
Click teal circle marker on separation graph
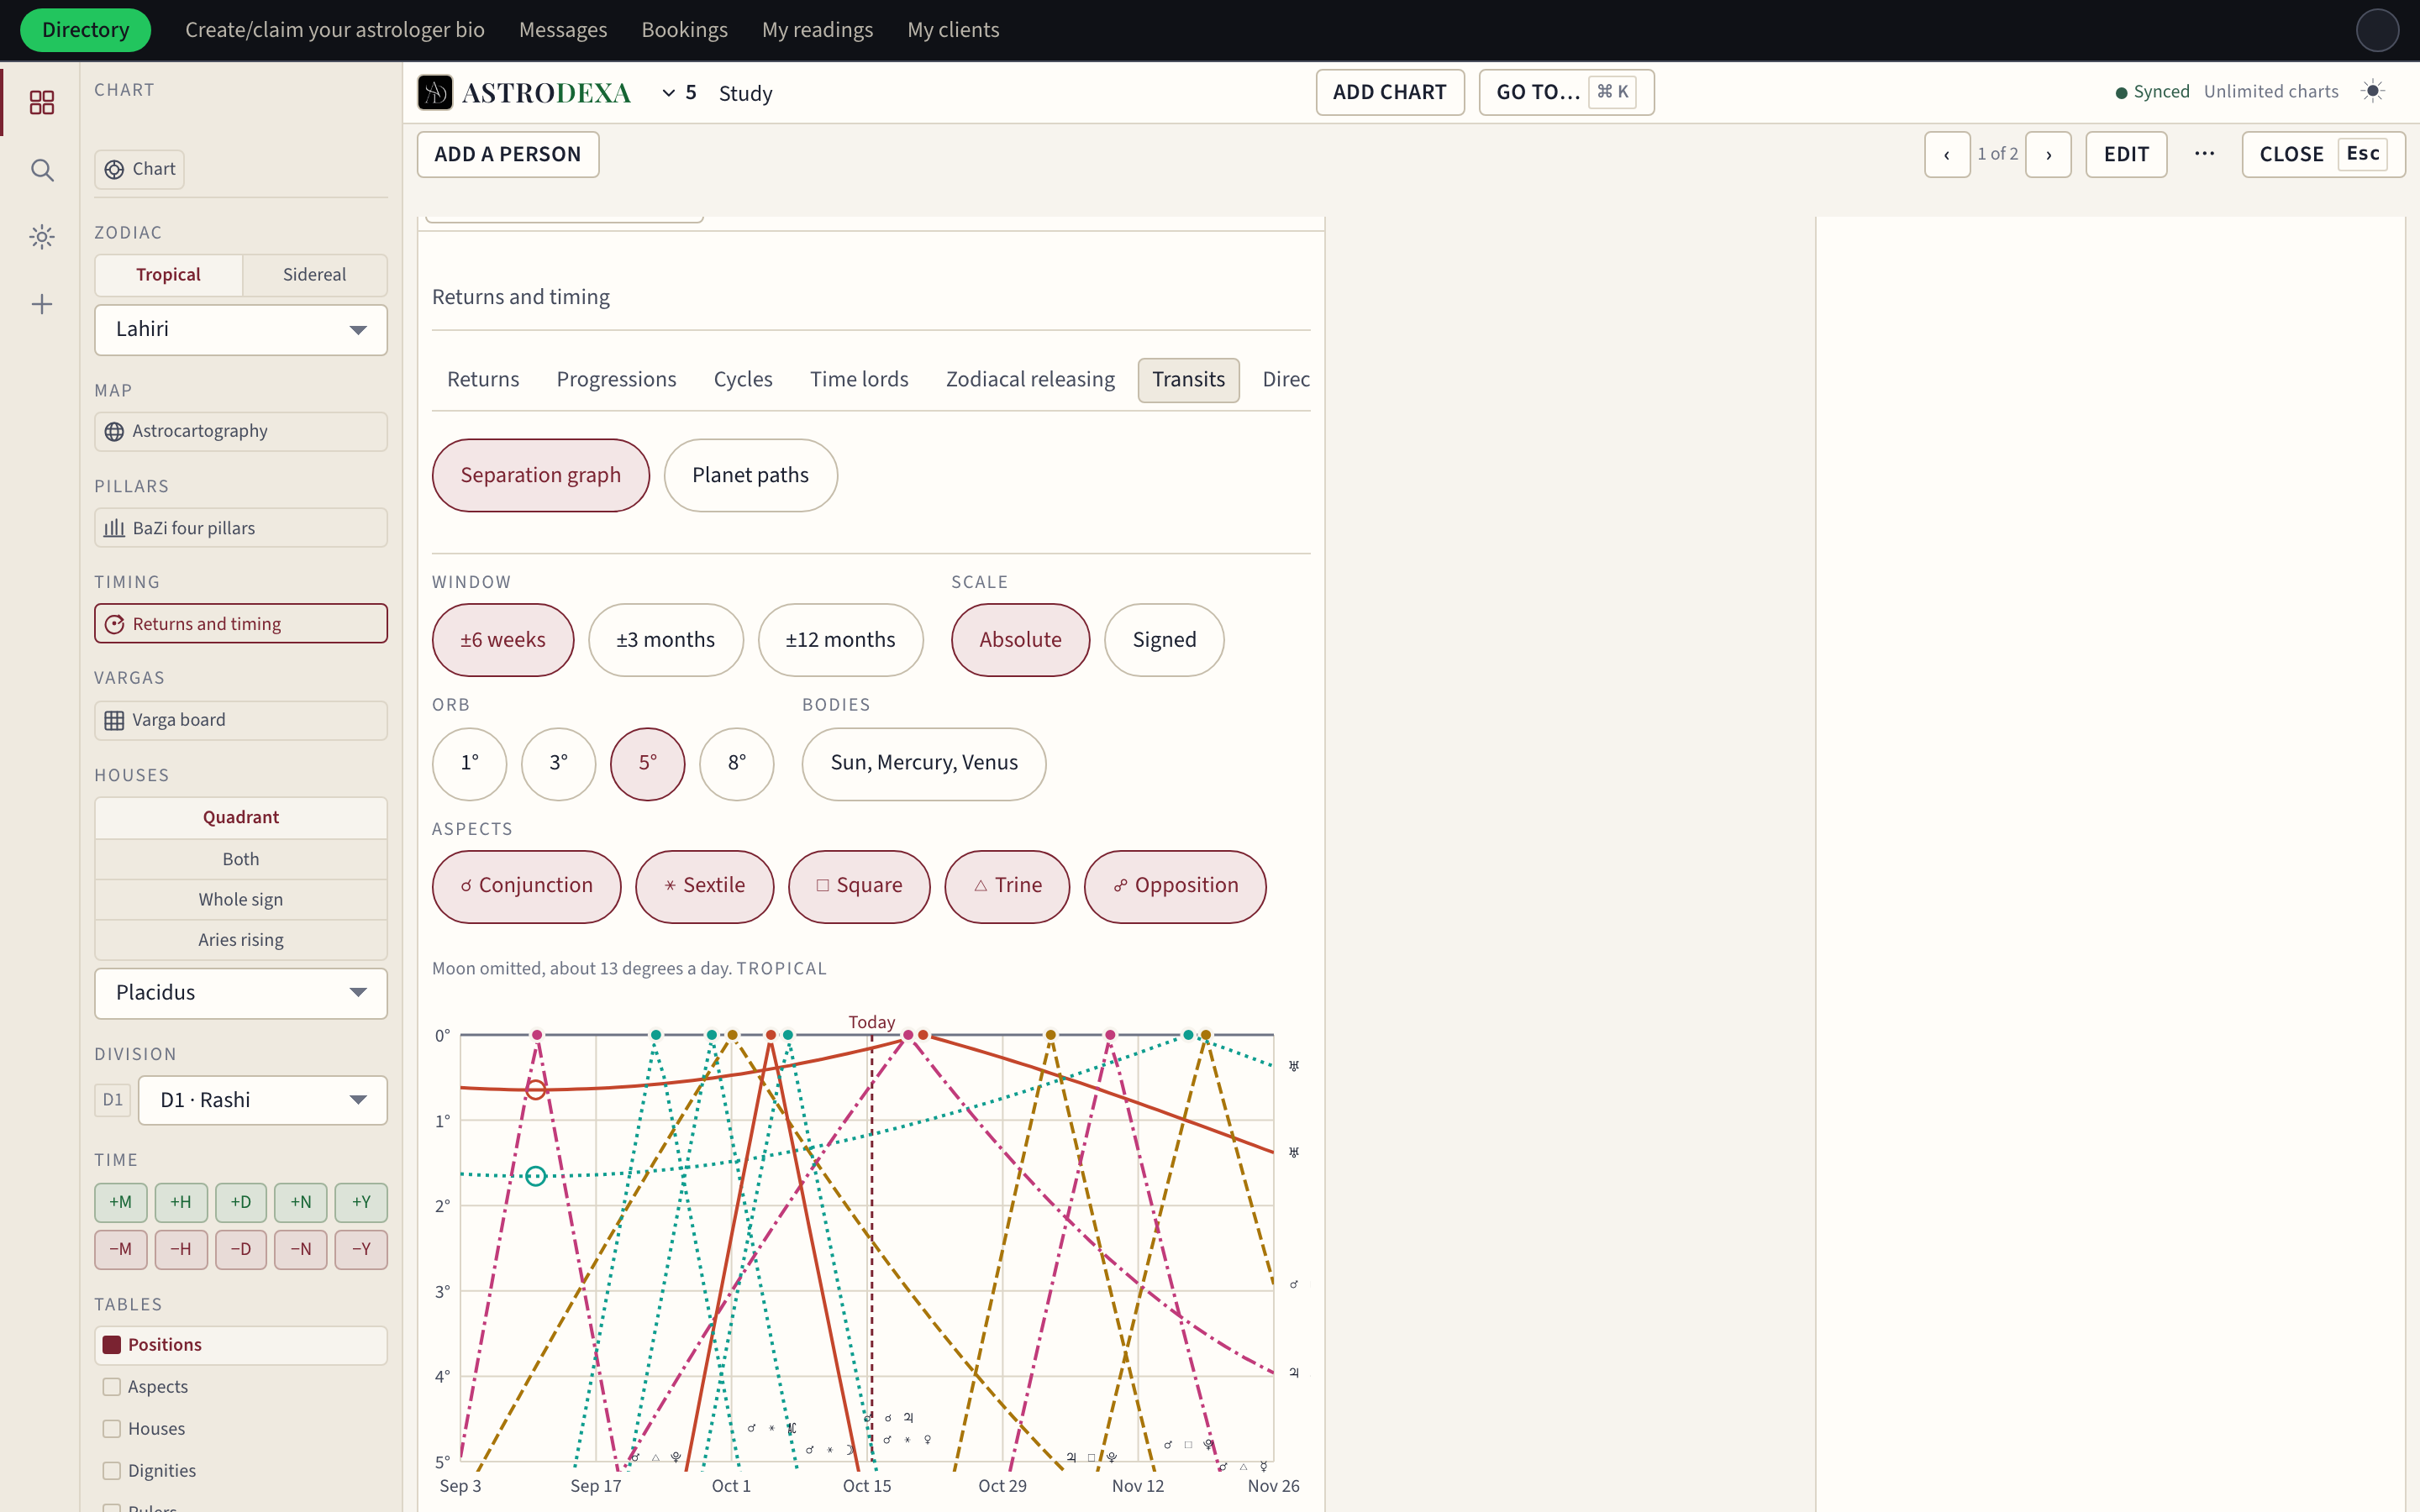pos(536,1176)
